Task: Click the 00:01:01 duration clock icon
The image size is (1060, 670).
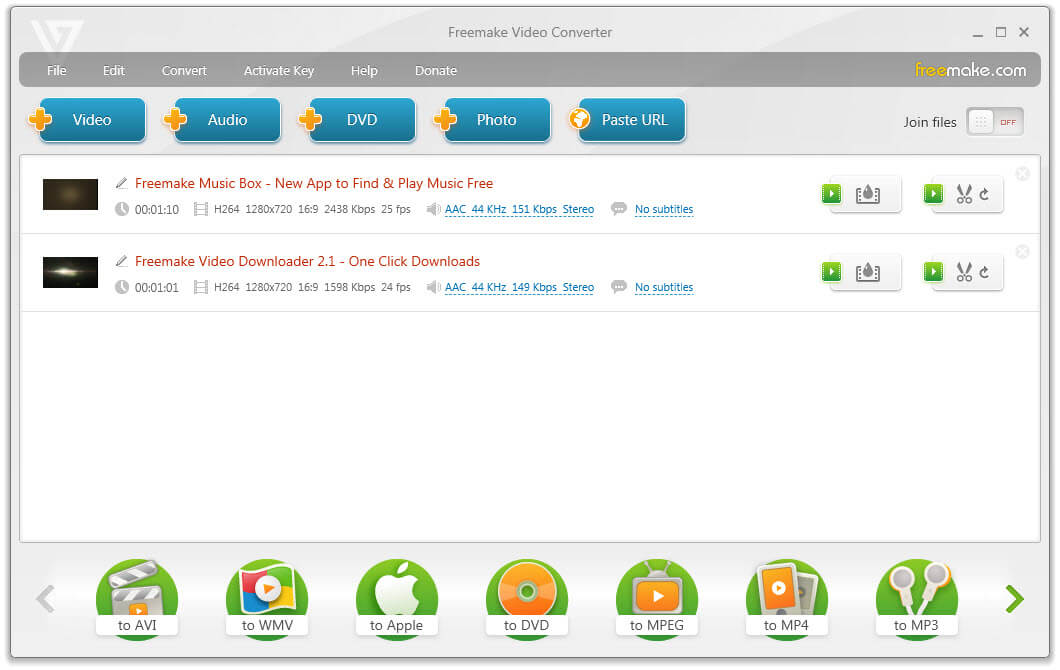Action: [122, 287]
